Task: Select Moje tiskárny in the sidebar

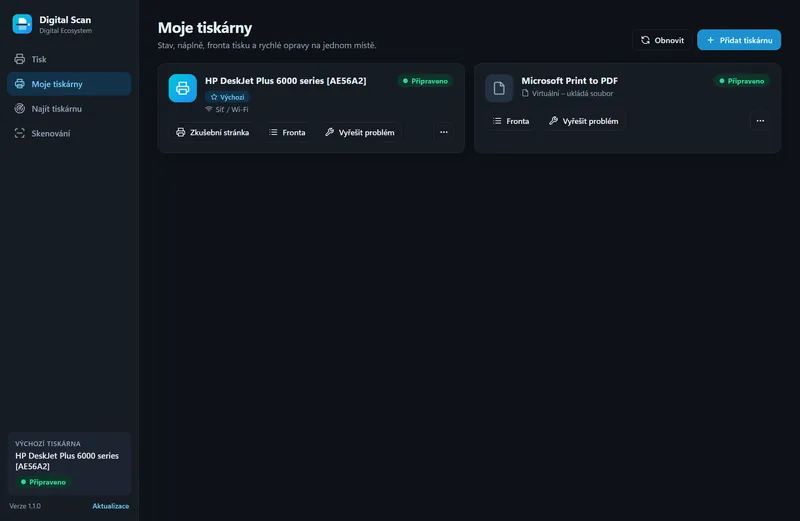Action: 69,84
